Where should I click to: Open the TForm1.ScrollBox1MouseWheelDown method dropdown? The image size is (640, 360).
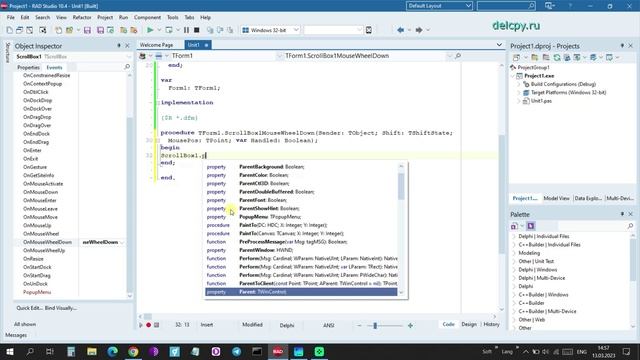(x=449, y=56)
